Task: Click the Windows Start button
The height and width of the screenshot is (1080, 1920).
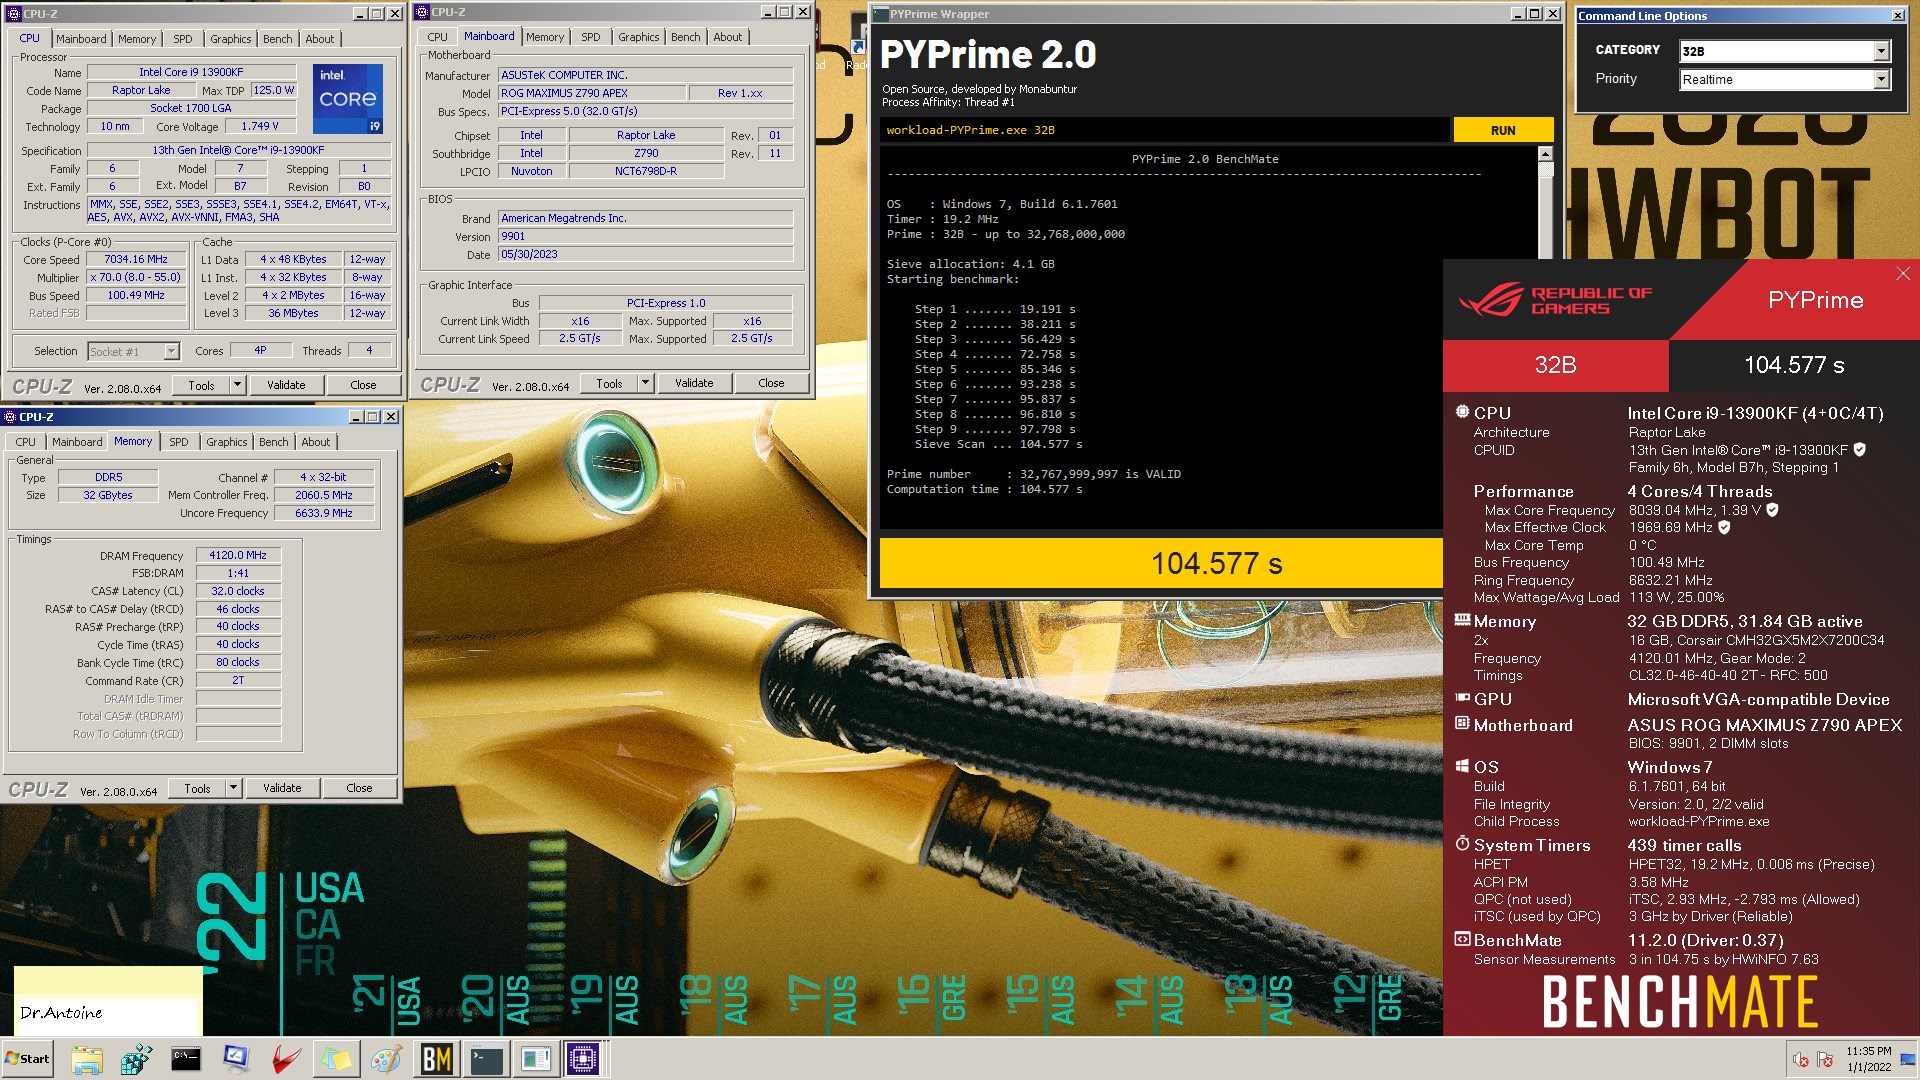Action: click(27, 1059)
